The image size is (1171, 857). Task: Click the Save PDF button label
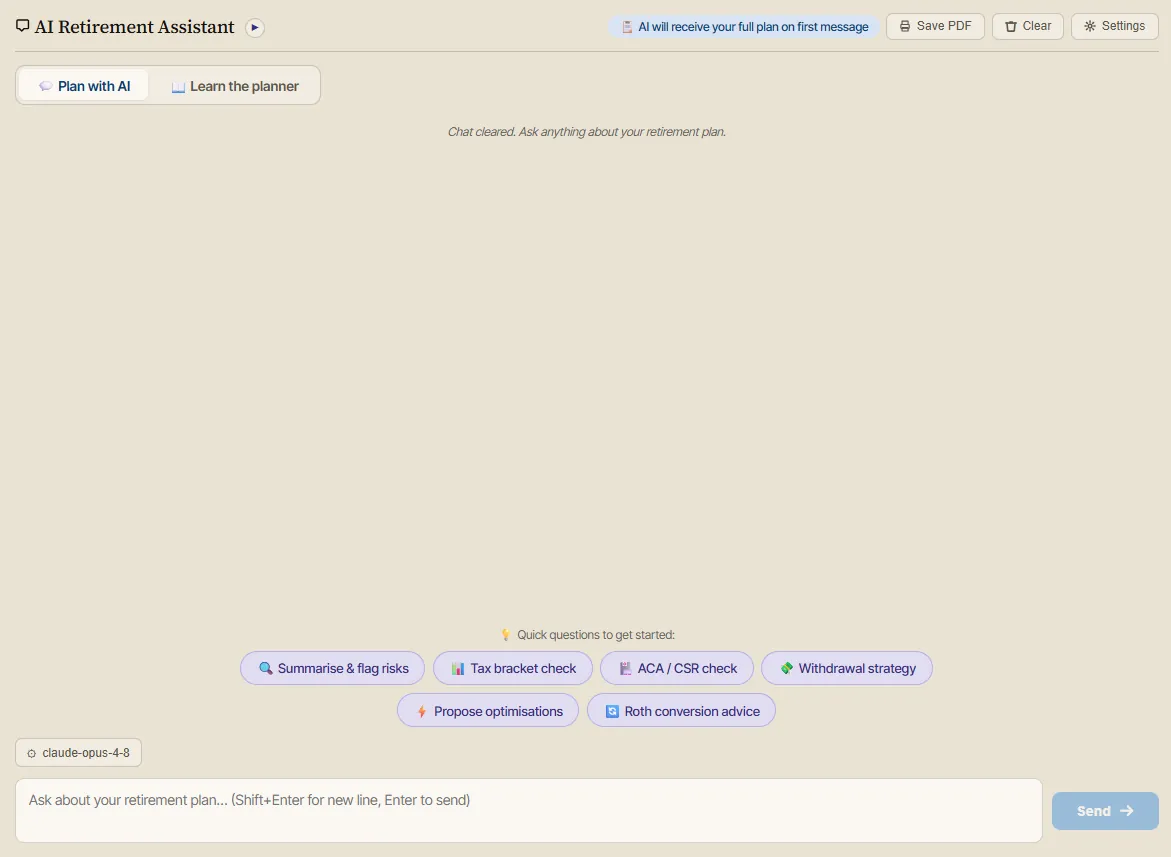pyautogui.click(x=944, y=26)
